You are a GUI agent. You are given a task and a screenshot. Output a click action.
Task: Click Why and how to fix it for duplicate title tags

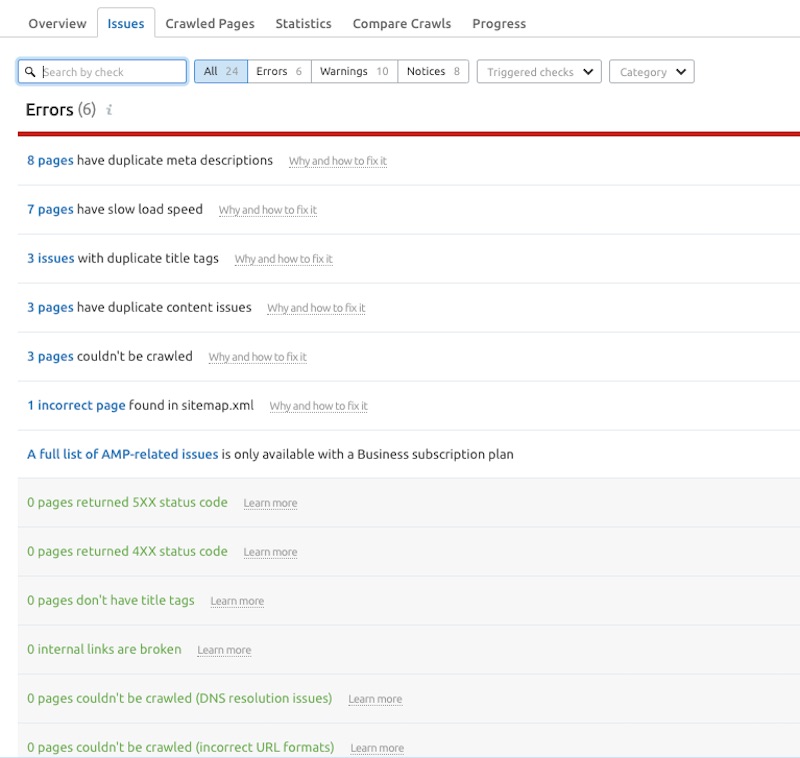point(284,259)
